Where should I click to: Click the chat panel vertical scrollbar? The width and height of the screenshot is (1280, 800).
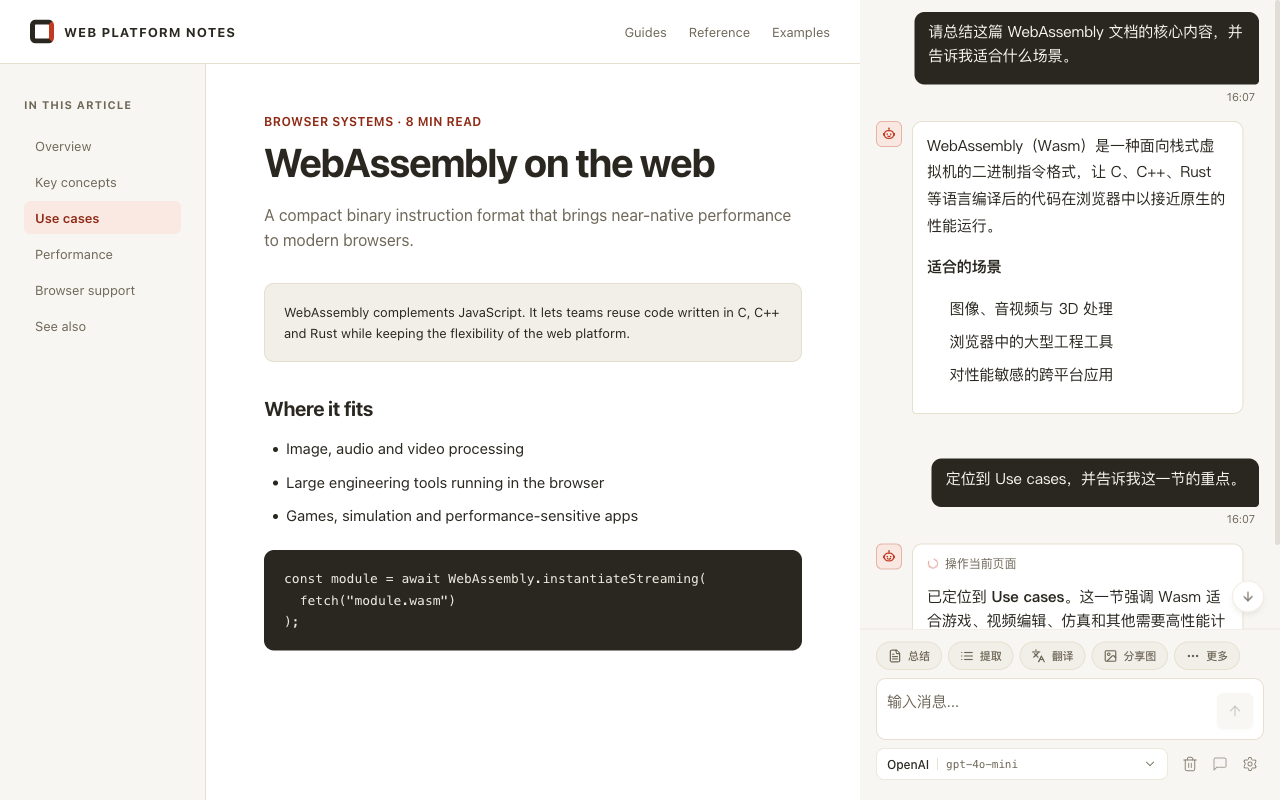point(1276,272)
